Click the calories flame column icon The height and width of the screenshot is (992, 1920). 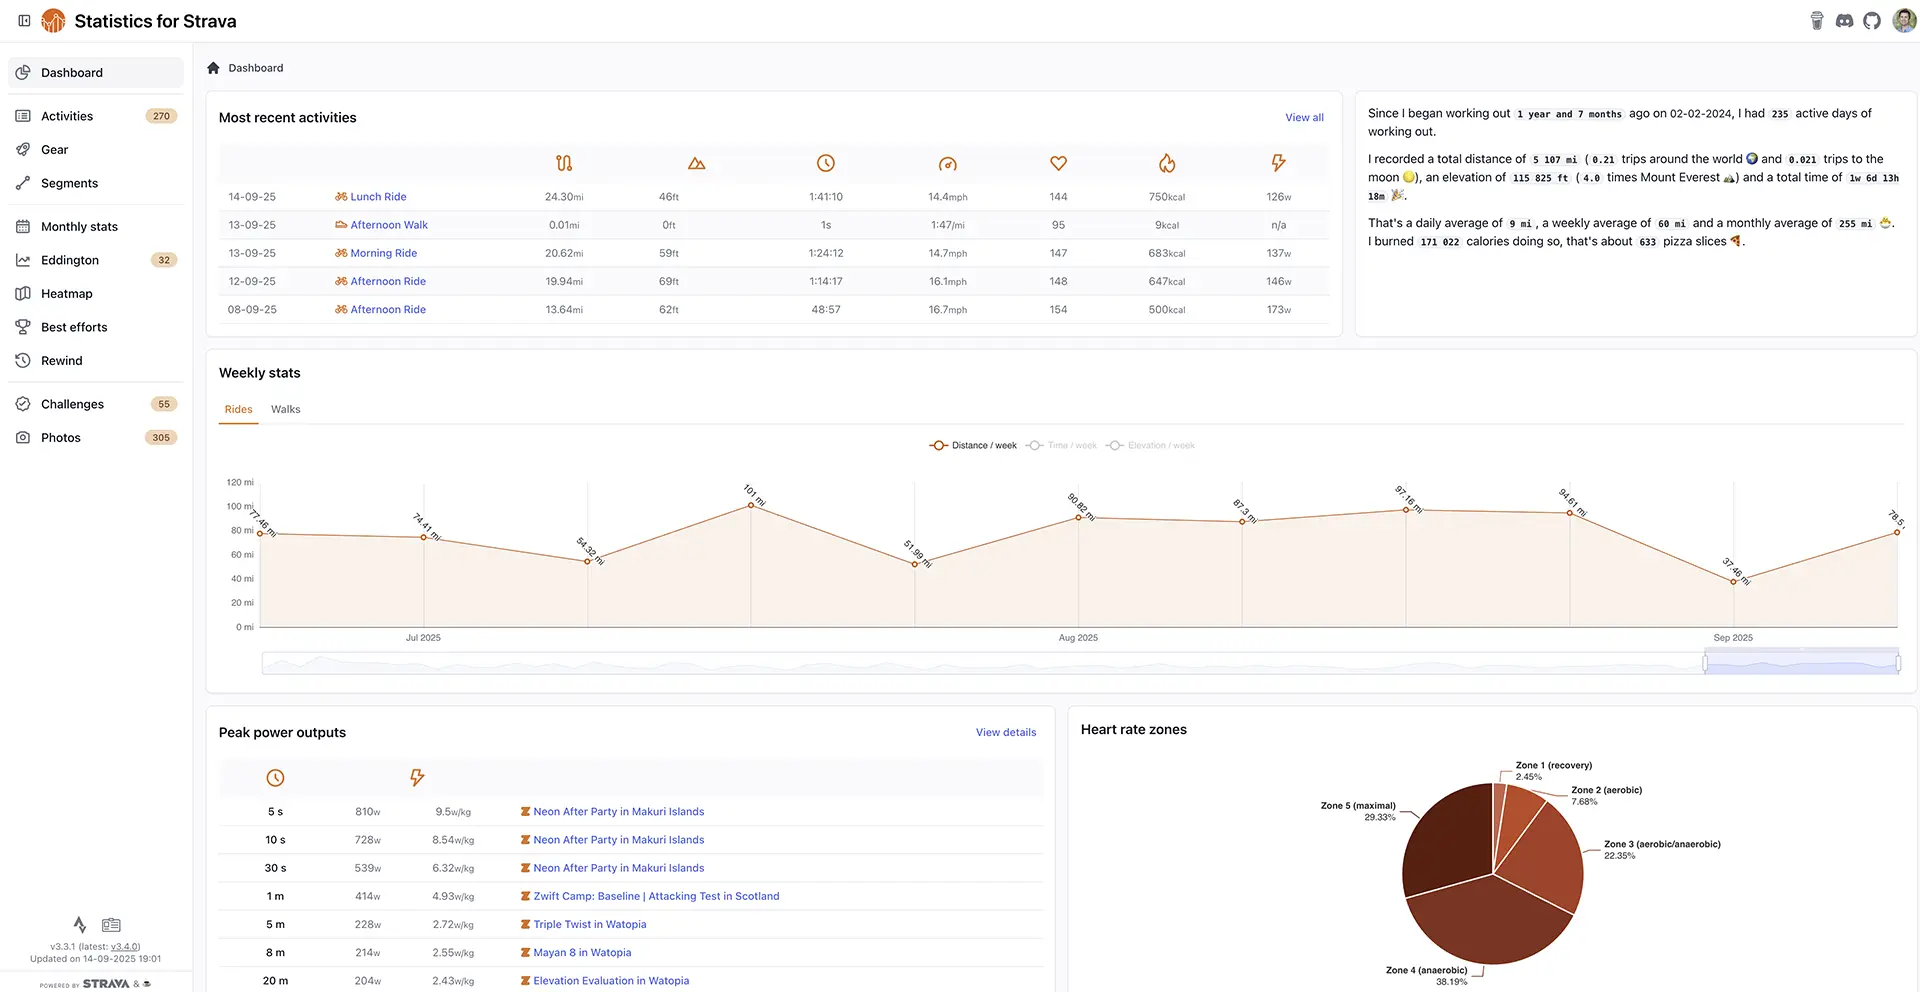pos(1166,163)
